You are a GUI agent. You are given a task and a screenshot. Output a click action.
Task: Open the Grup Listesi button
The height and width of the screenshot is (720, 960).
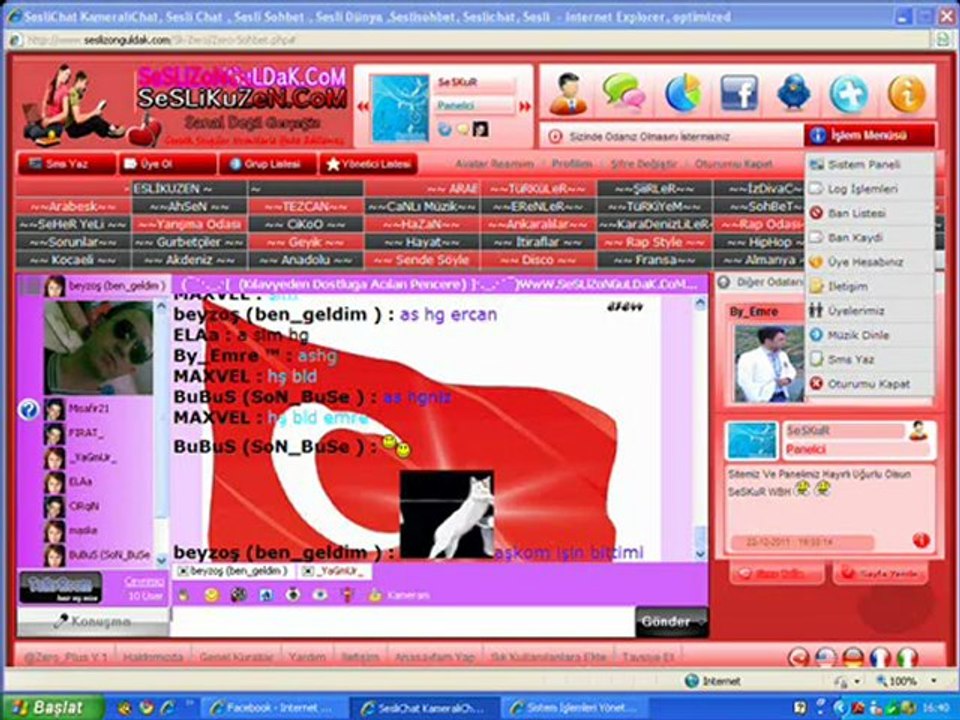[x=268, y=164]
